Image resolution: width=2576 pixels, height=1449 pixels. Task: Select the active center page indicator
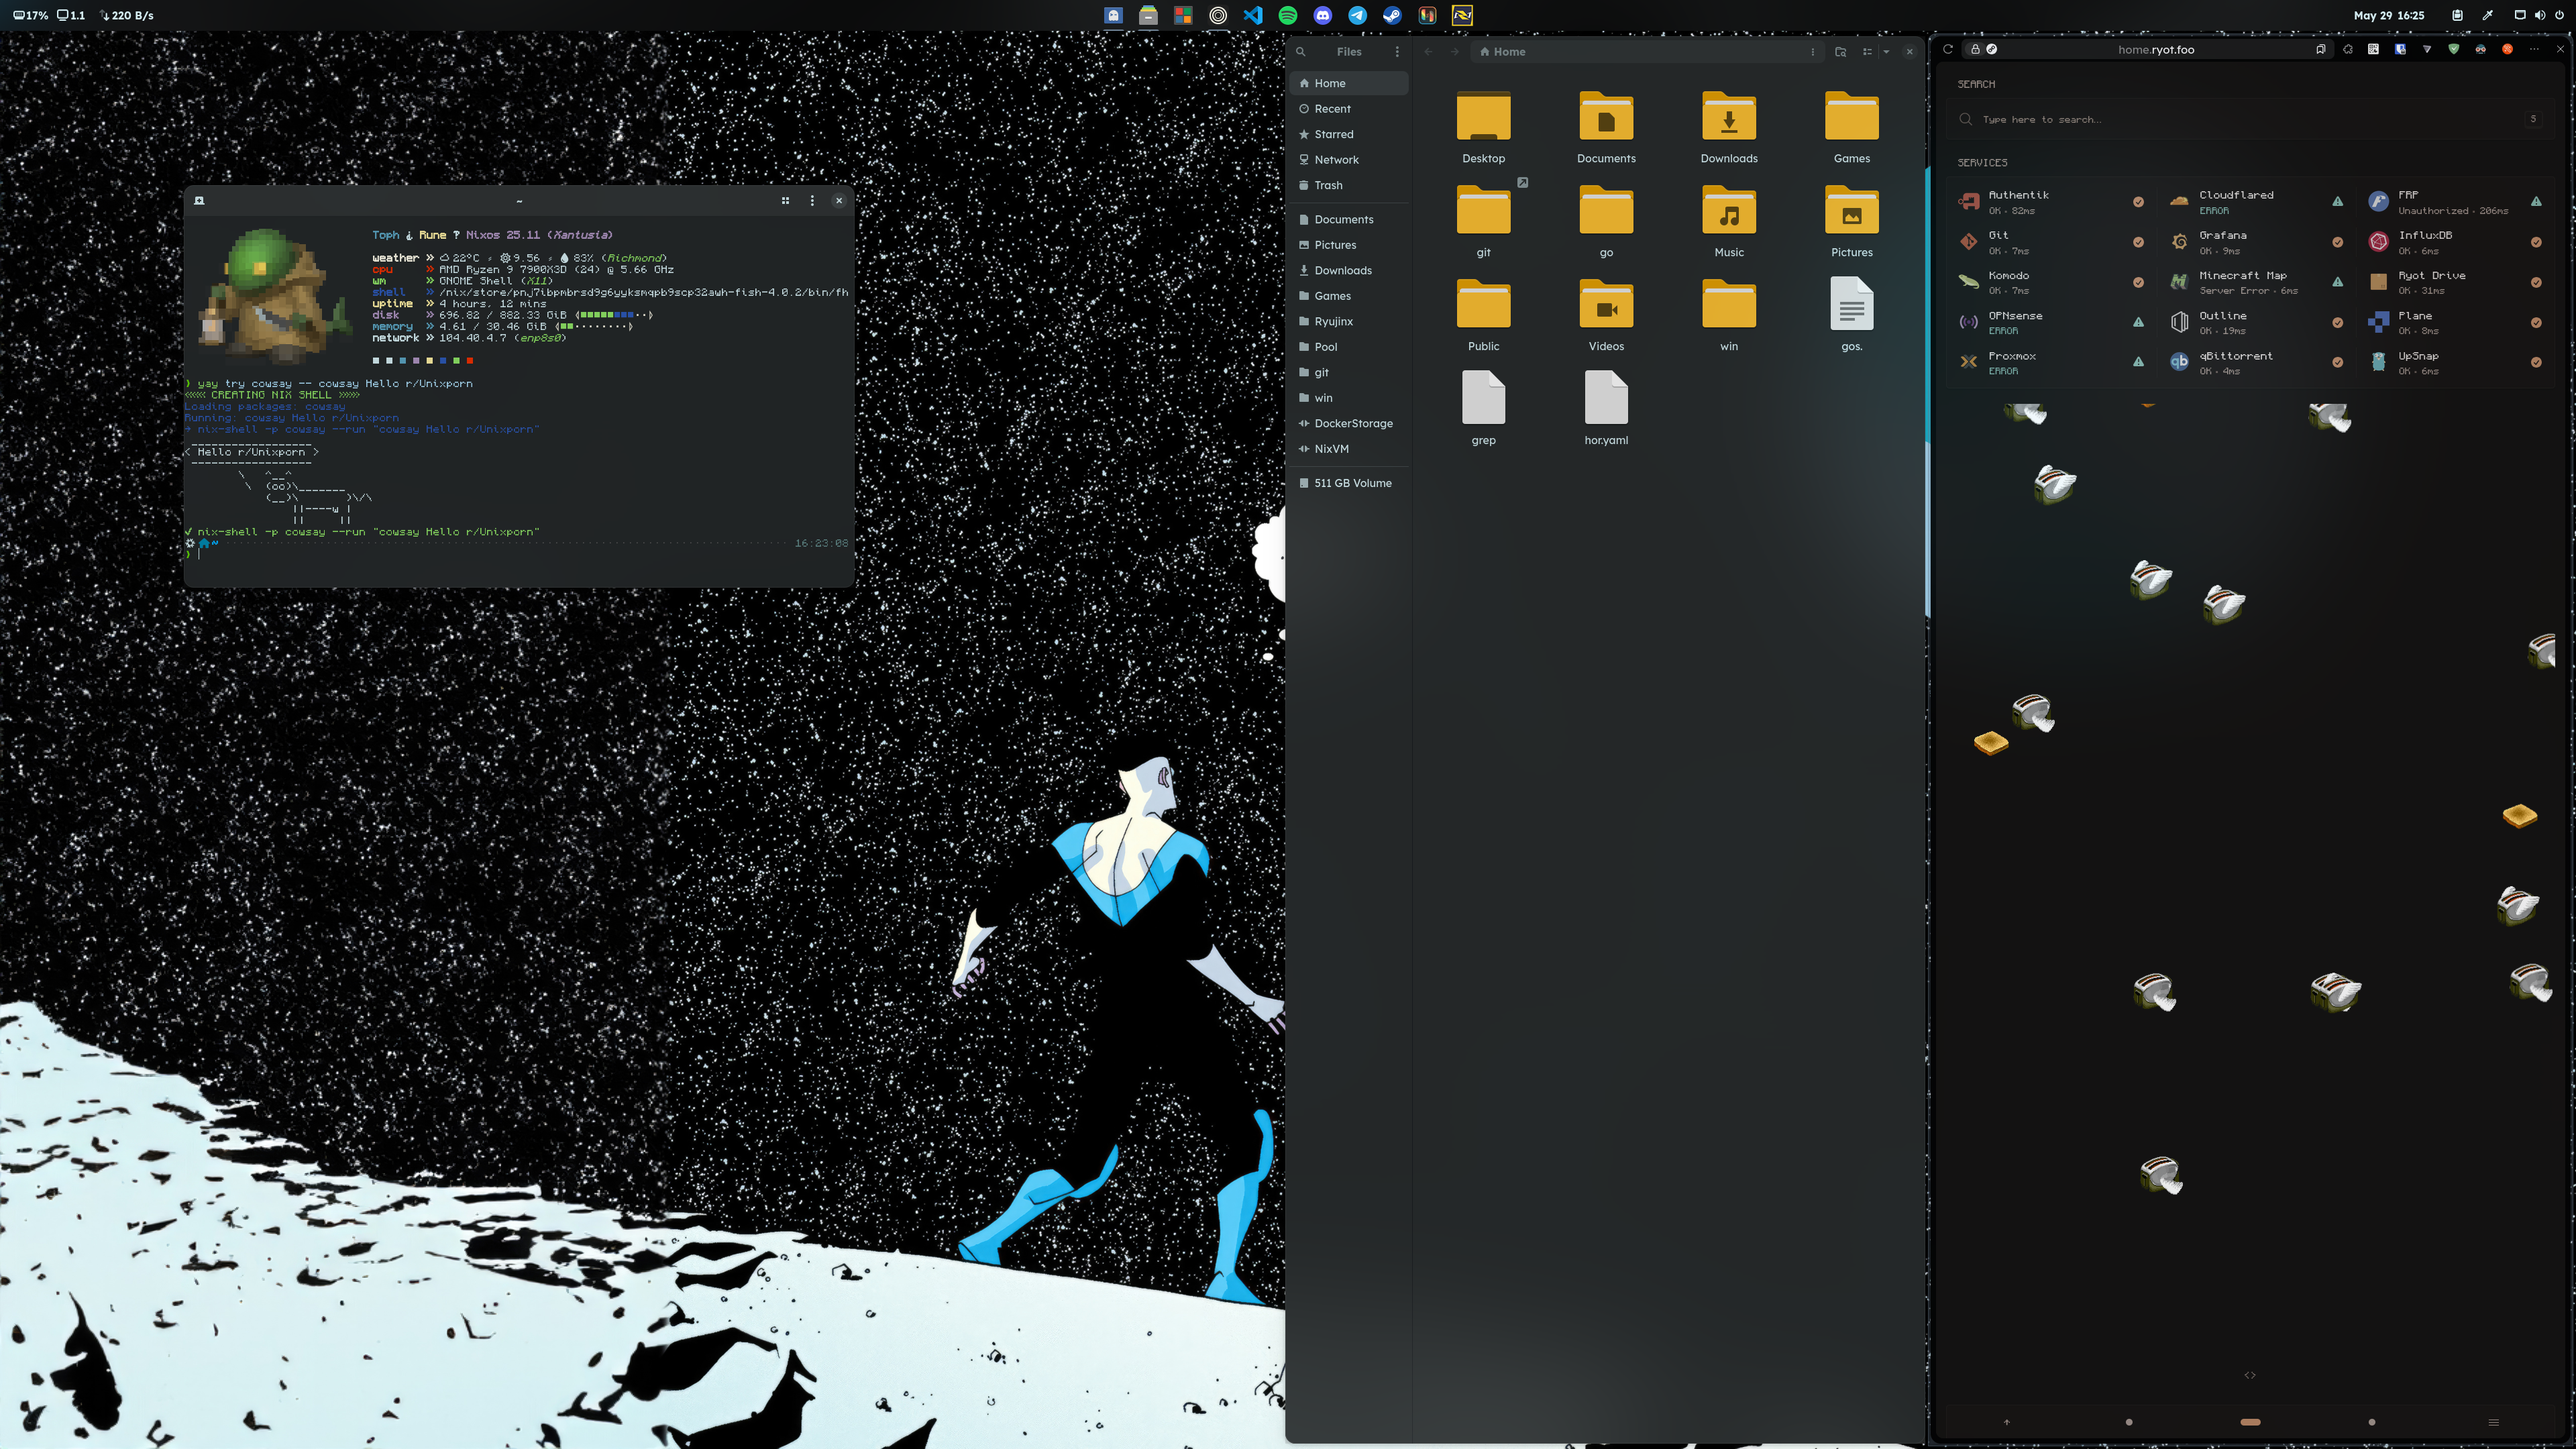click(x=2250, y=1422)
